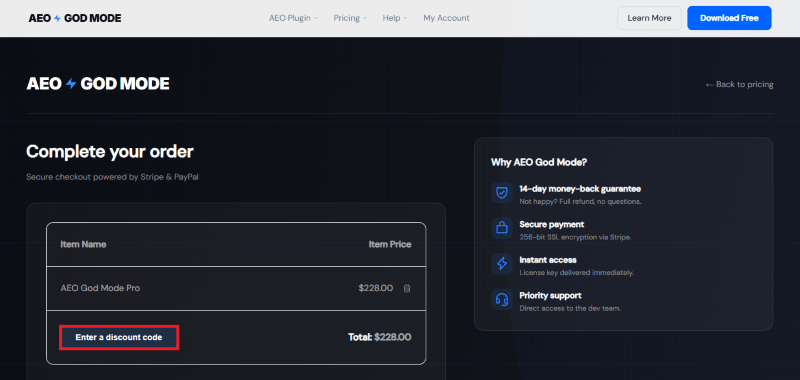Click the headset icon beside Priority support

tap(502, 299)
